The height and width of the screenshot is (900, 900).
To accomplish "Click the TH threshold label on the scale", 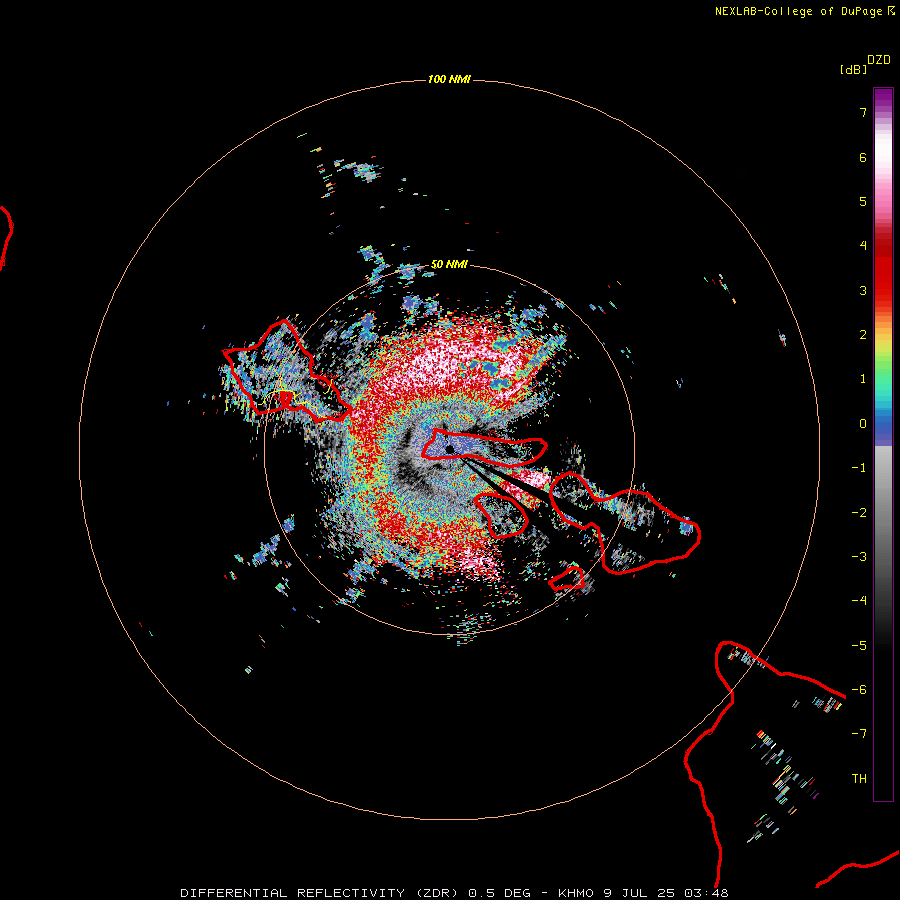I will point(859,779).
